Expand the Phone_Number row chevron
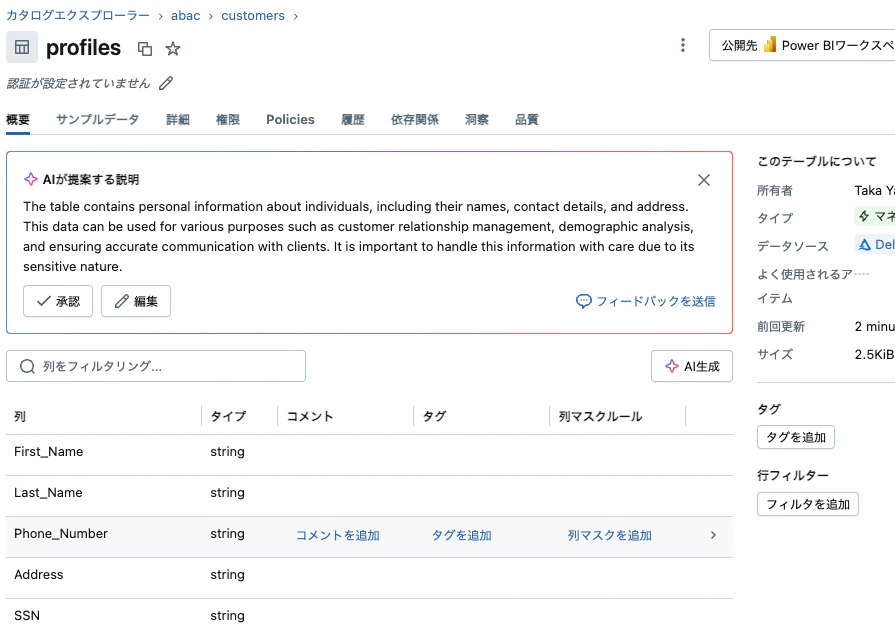Viewport: 895px width, 638px height. click(x=713, y=535)
